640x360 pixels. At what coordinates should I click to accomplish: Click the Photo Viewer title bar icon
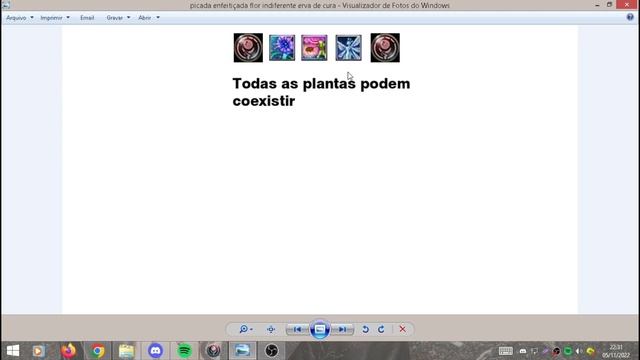6,5
